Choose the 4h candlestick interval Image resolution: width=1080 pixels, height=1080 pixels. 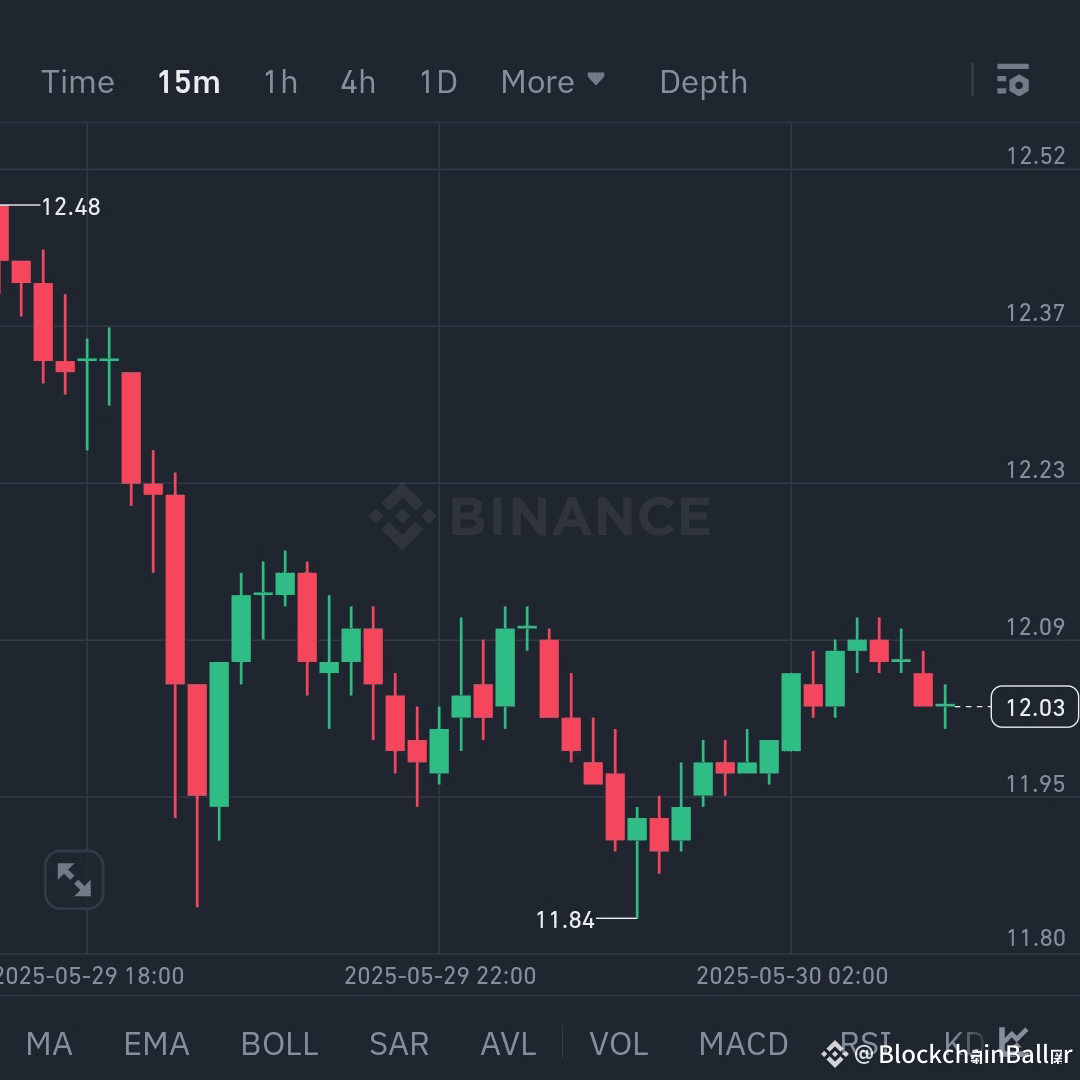click(358, 82)
